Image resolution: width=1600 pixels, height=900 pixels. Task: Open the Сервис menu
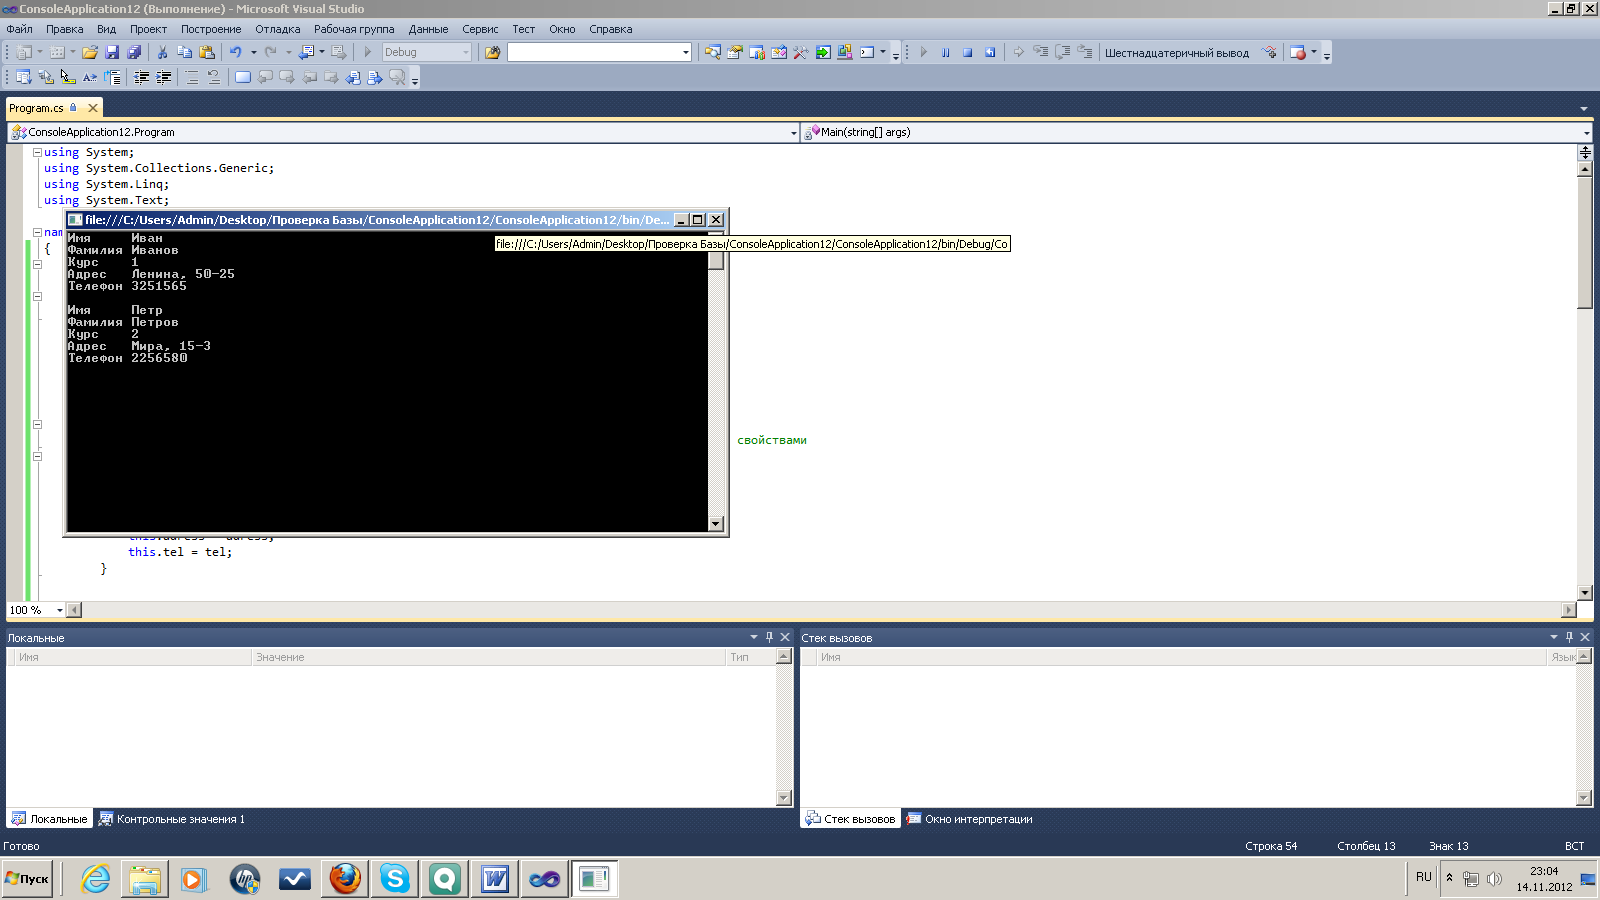[480, 29]
